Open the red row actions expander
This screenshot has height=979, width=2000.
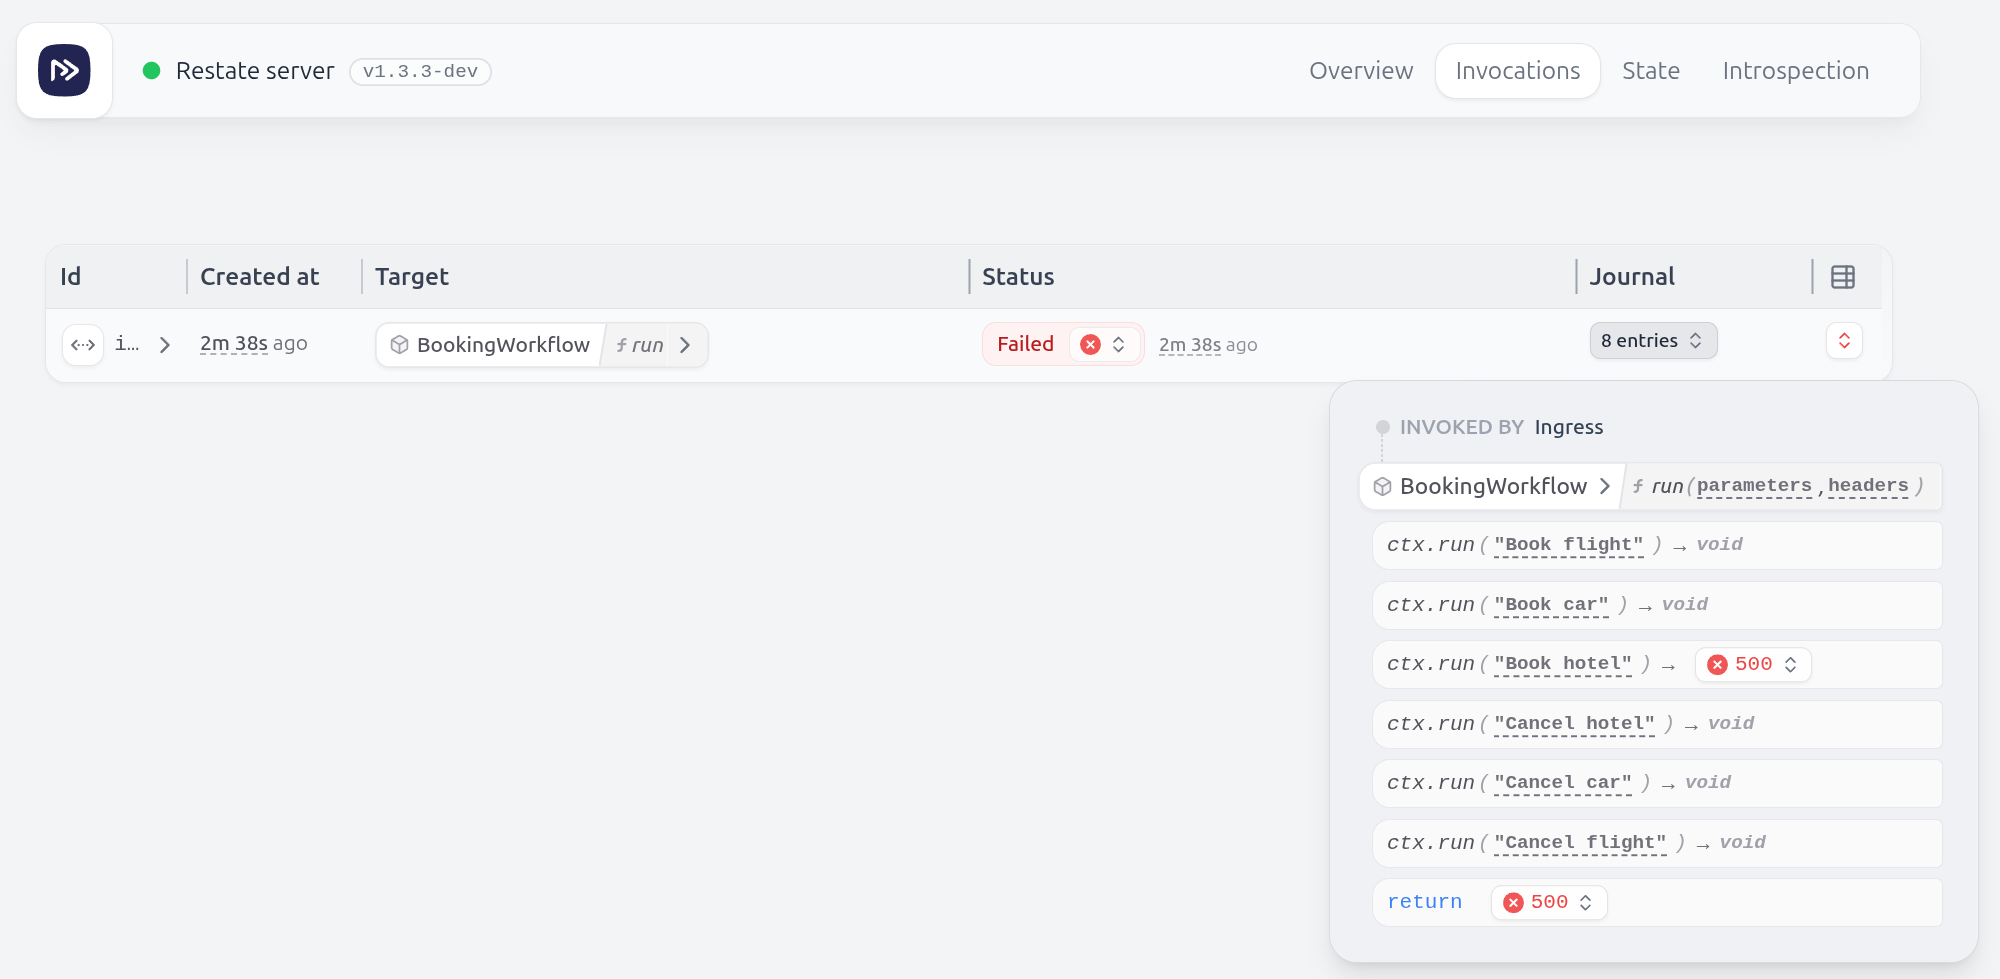[x=1844, y=341]
